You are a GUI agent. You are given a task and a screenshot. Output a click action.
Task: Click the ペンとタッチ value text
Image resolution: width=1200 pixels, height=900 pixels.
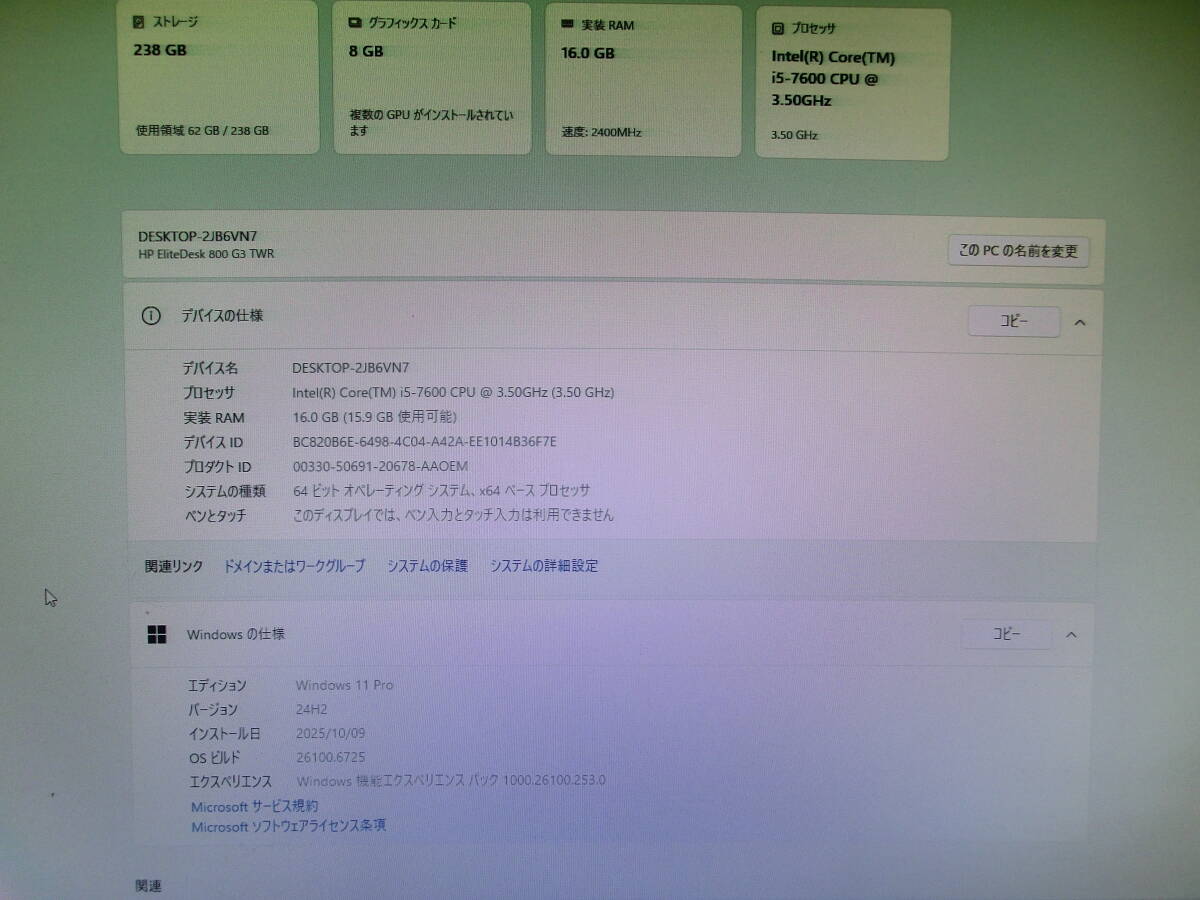453,516
